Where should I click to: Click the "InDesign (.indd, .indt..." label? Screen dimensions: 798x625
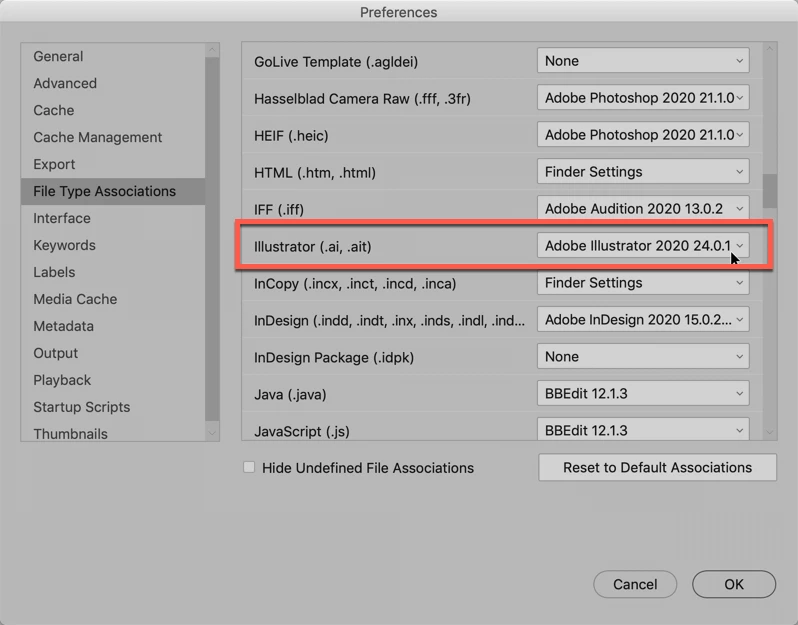389,321
